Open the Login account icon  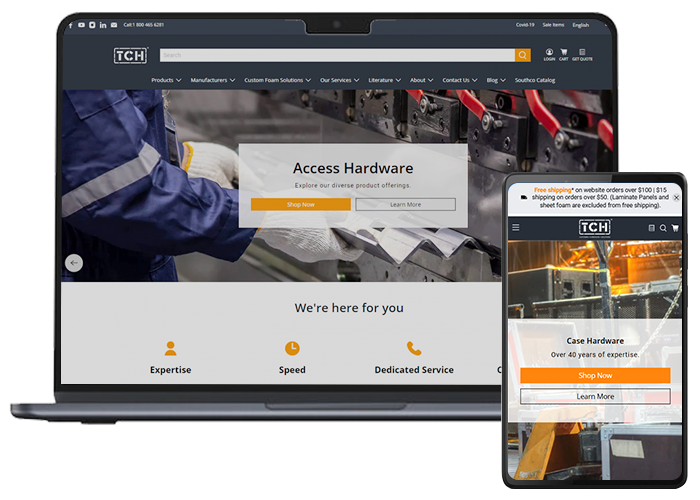pos(549,54)
